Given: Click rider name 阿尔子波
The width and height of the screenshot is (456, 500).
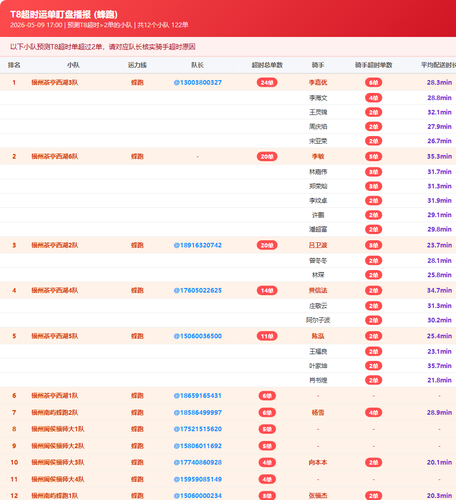Looking at the screenshot, I should pyautogui.click(x=318, y=320).
